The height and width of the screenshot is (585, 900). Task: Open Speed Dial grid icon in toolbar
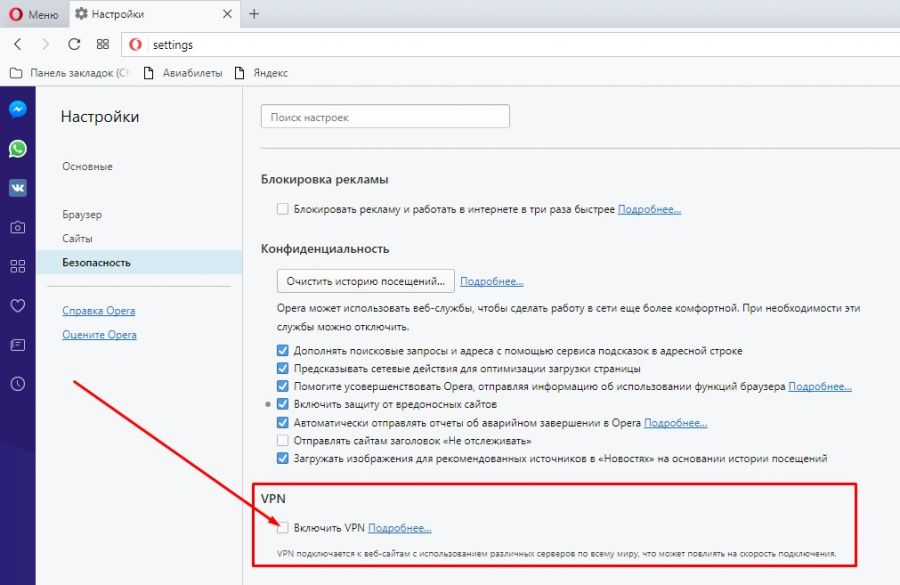[x=103, y=44]
